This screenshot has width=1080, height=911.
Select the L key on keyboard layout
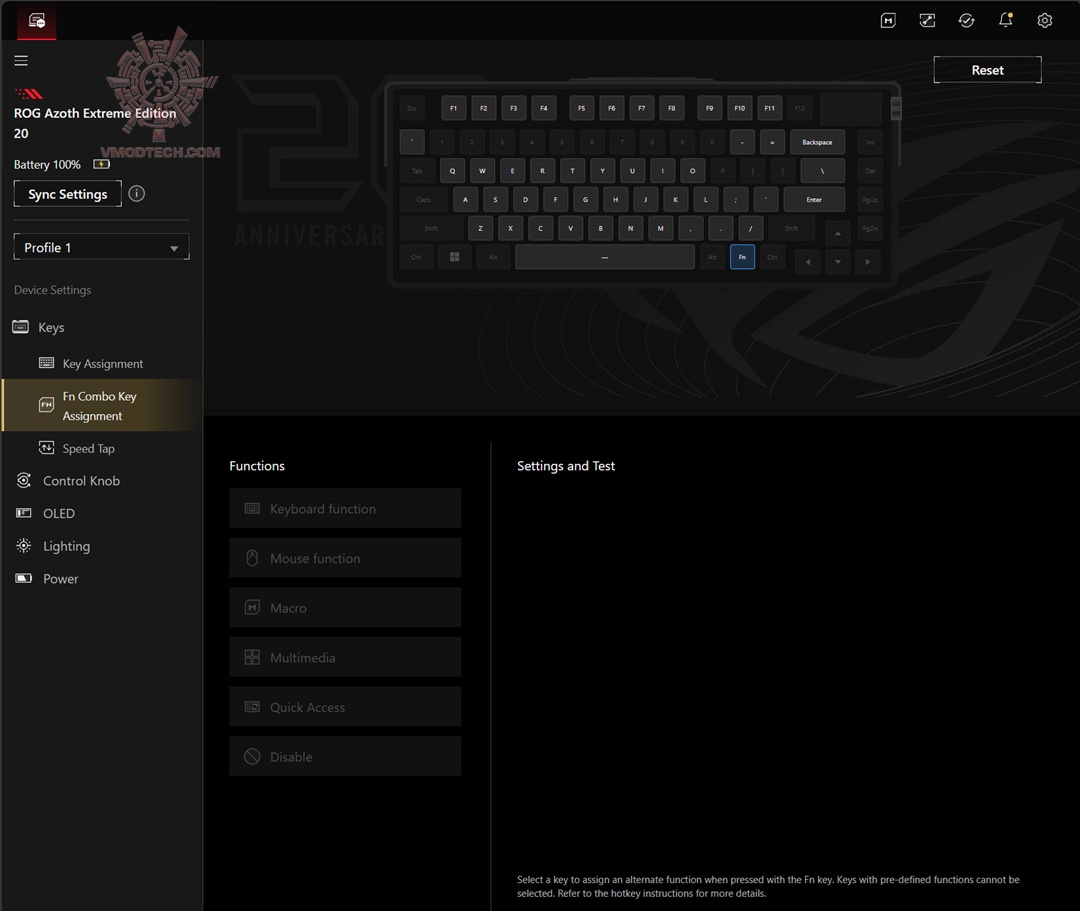[x=705, y=200]
